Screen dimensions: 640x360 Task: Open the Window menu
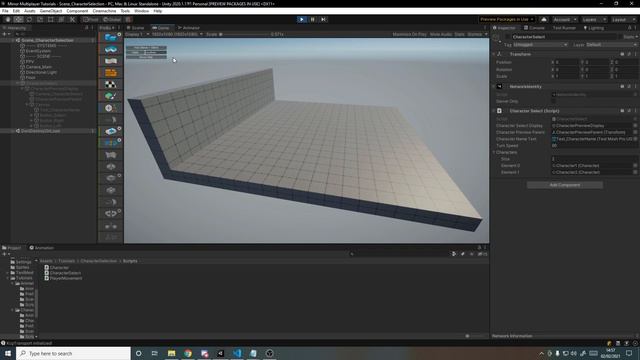[142, 11]
